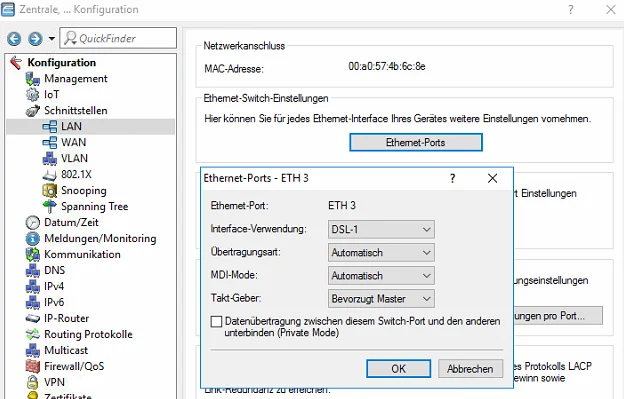
Task: Click the VLAN icon
Action: [50, 158]
